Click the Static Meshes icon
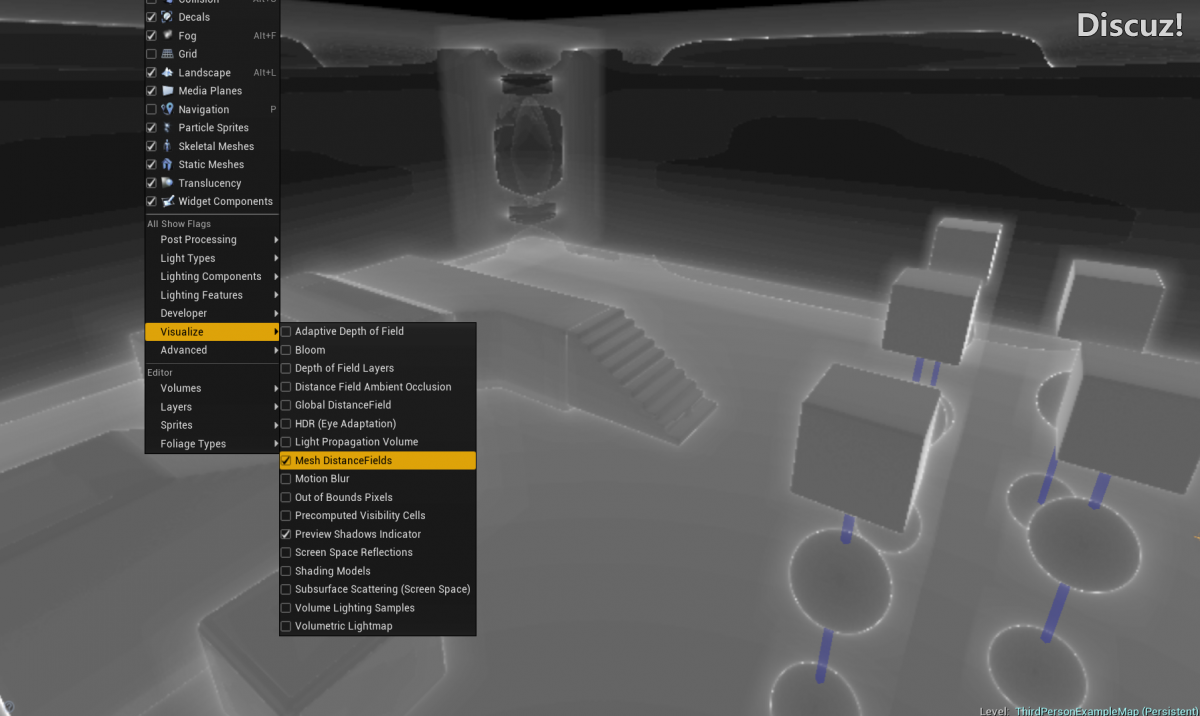This screenshot has height=716, width=1200. point(168,164)
